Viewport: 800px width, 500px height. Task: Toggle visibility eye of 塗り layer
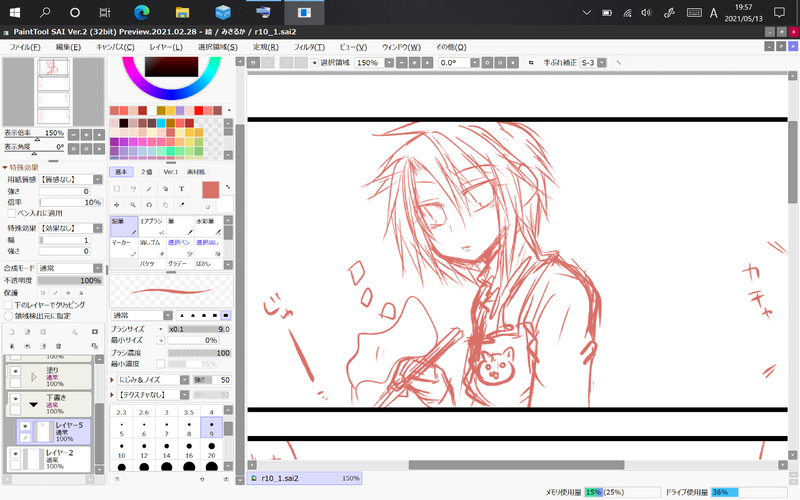[x=16, y=371]
